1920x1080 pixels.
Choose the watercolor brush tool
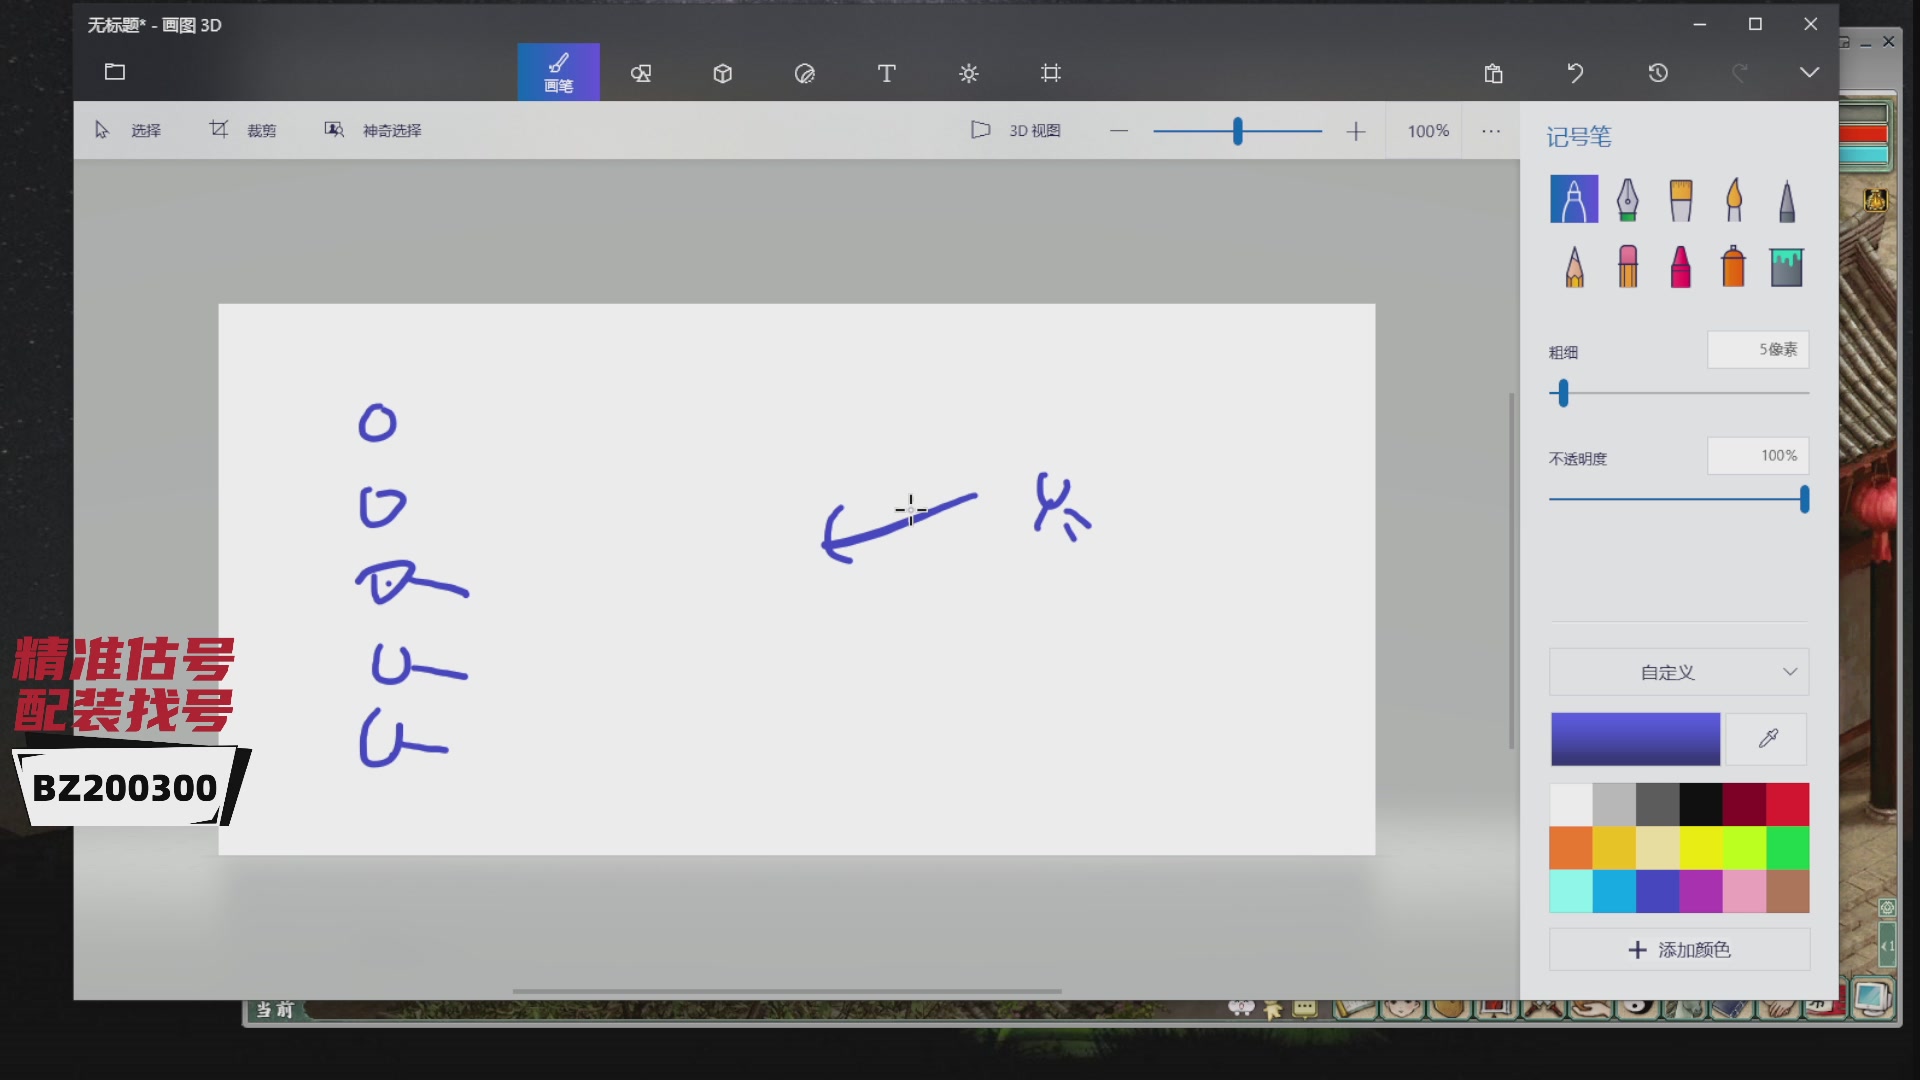pyautogui.click(x=1733, y=200)
